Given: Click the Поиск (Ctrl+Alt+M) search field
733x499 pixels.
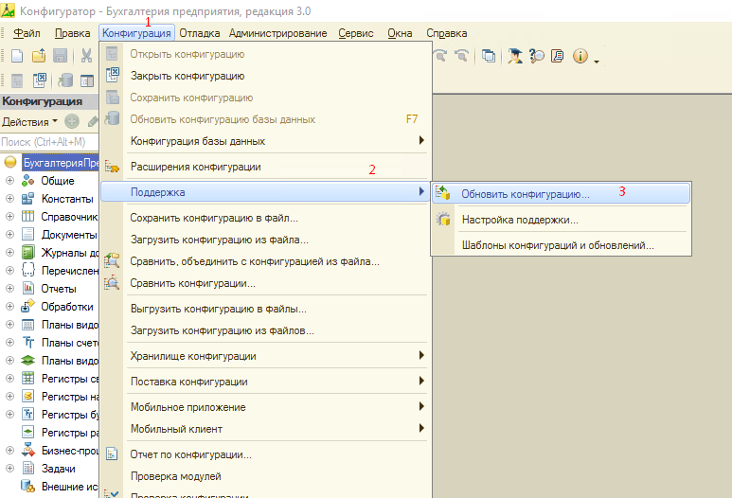Looking at the screenshot, I should (x=49, y=142).
